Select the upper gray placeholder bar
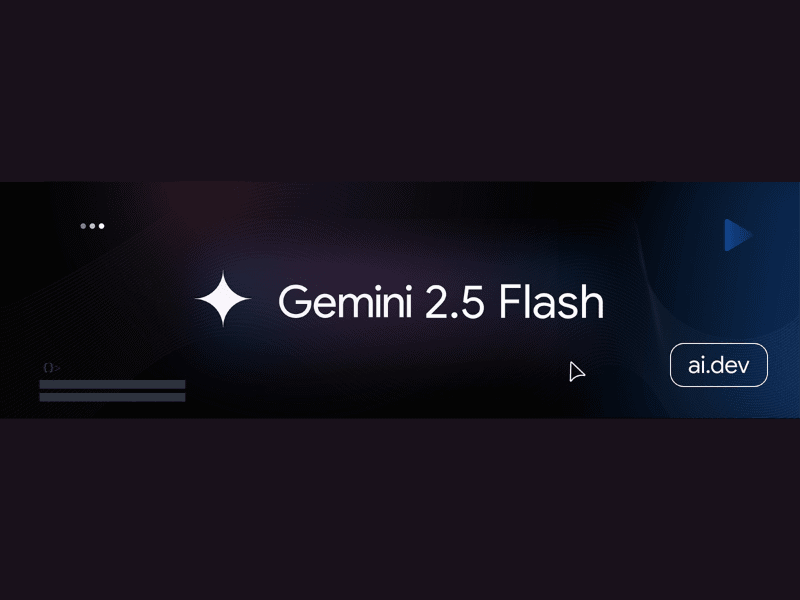 click(x=112, y=384)
